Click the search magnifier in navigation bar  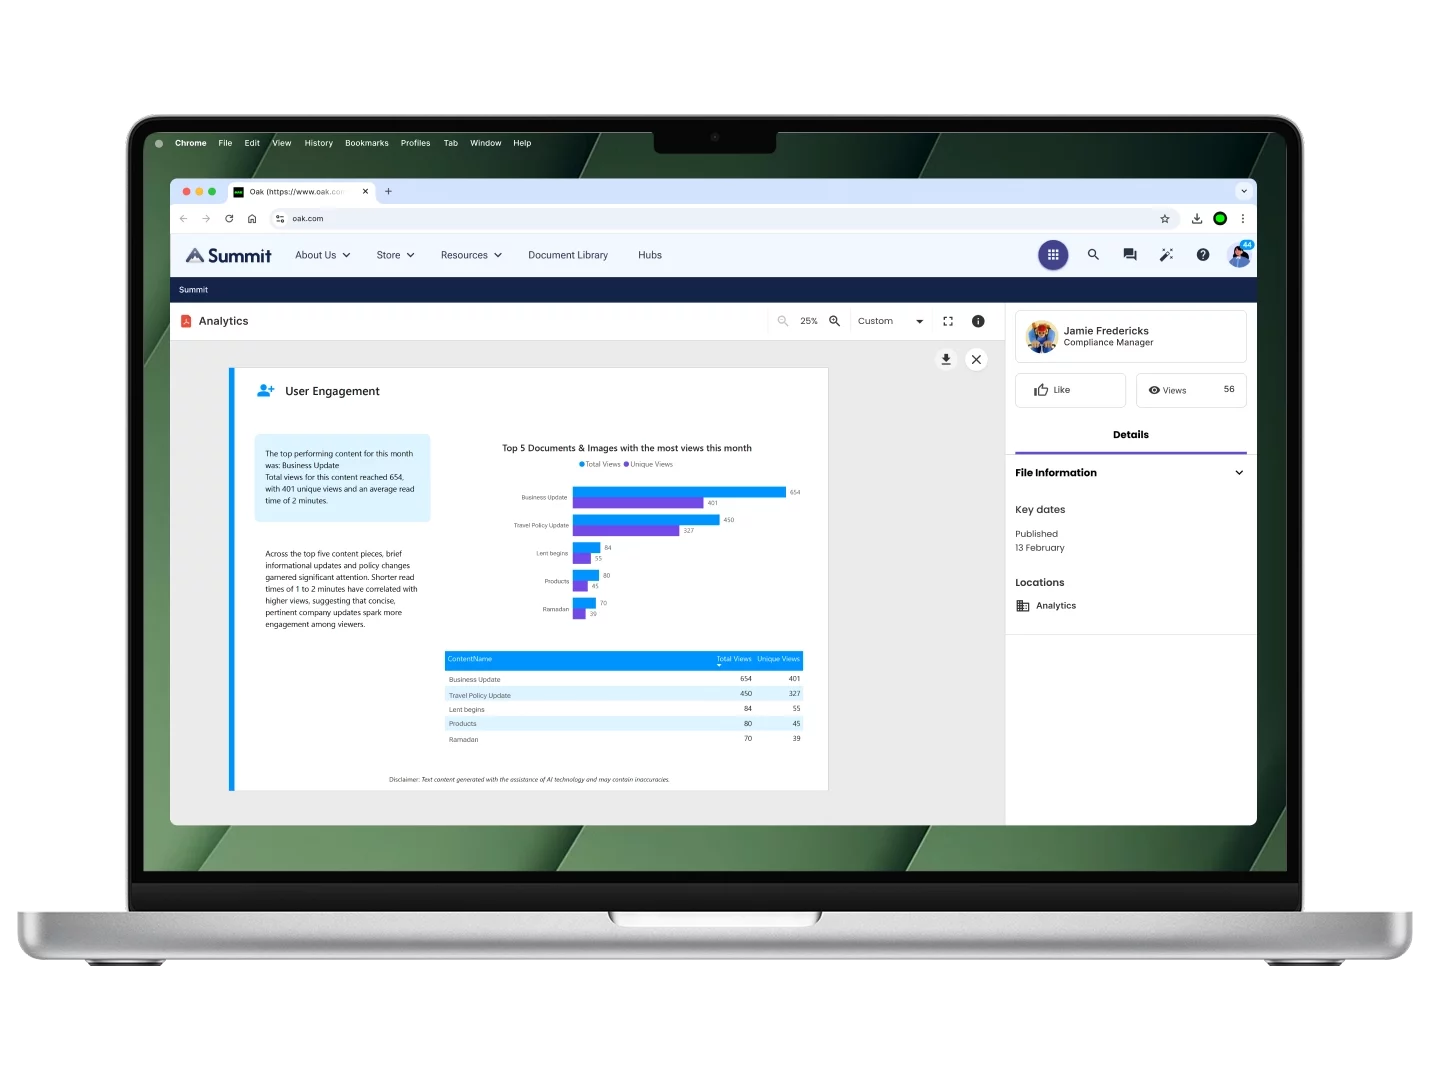tap(1093, 255)
